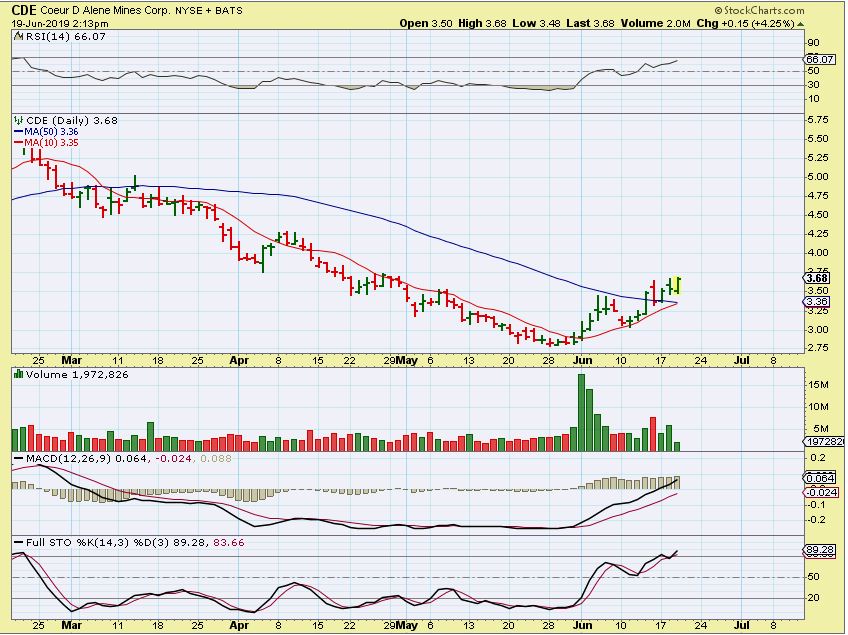Viewport: 848px width, 635px height.
Task: Click the 66.07 RSI value tag on the right axis
Action: pos(819,59)
